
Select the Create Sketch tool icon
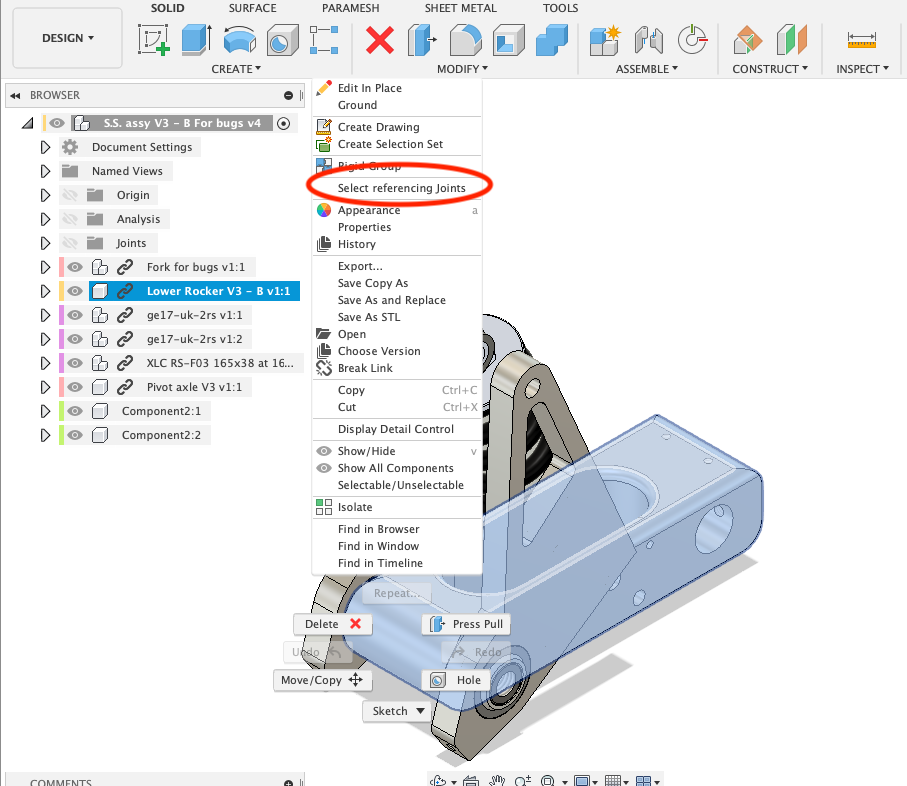coord(153,39)
